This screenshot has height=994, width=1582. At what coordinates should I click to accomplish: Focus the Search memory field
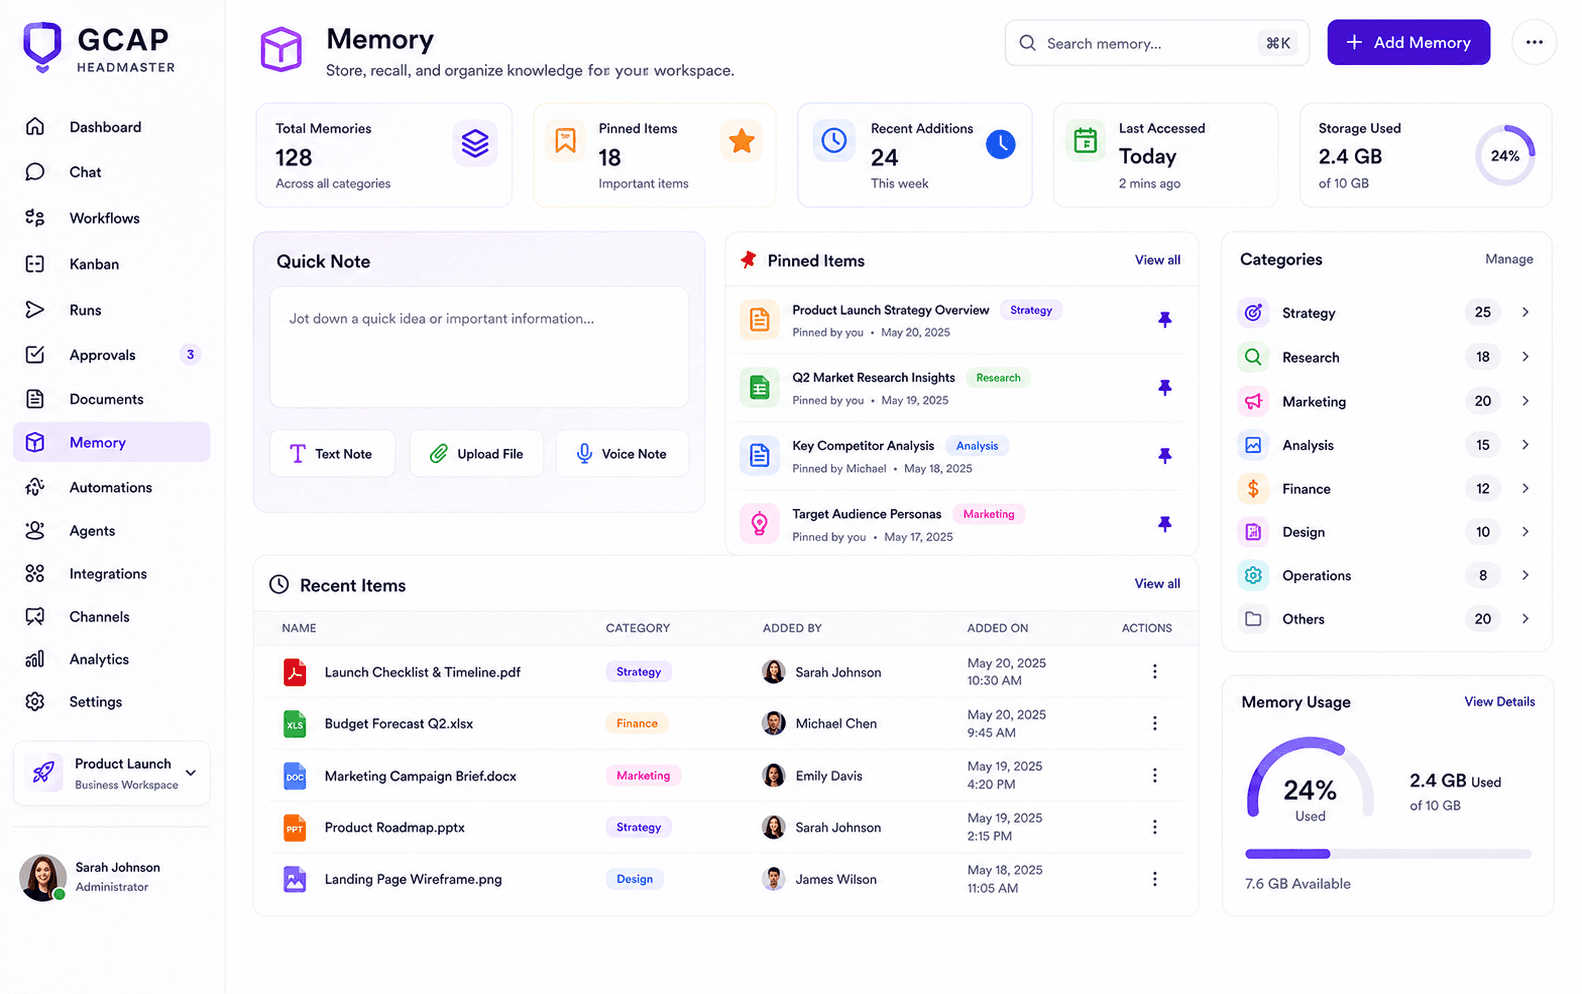(1156, 43)
